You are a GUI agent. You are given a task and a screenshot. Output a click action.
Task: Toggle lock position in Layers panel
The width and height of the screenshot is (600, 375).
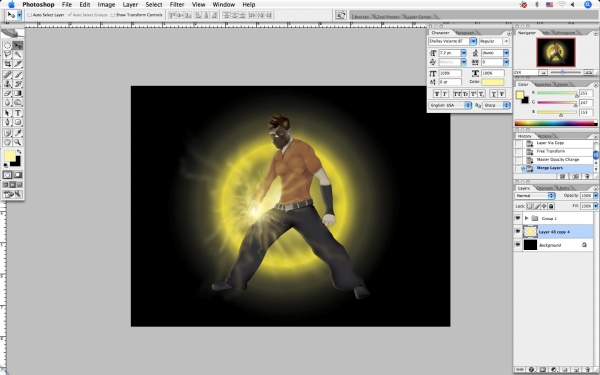point(544,206)
